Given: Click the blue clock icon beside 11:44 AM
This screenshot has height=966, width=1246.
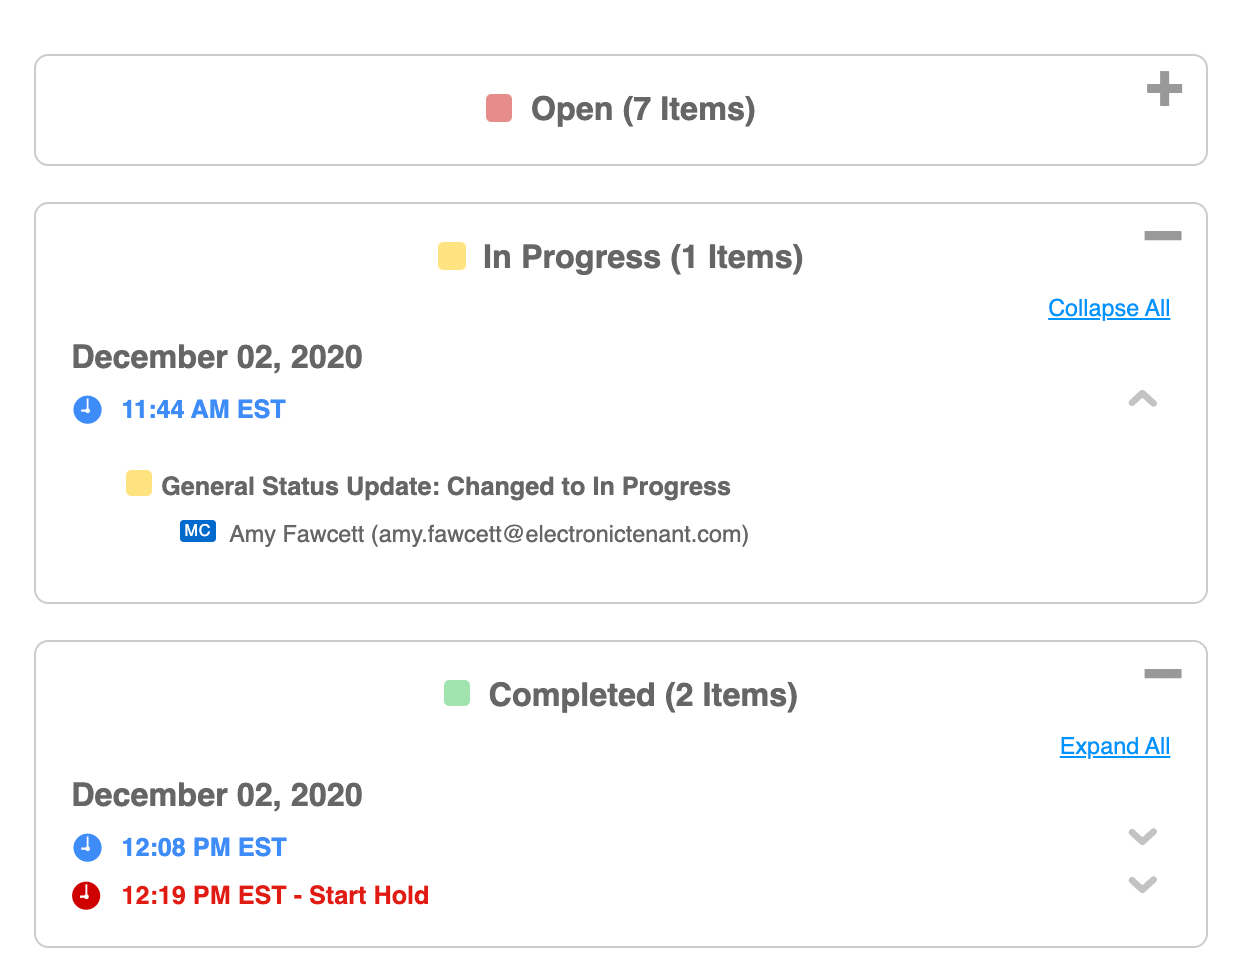Looking at the screenshot, I should (88, 409).
